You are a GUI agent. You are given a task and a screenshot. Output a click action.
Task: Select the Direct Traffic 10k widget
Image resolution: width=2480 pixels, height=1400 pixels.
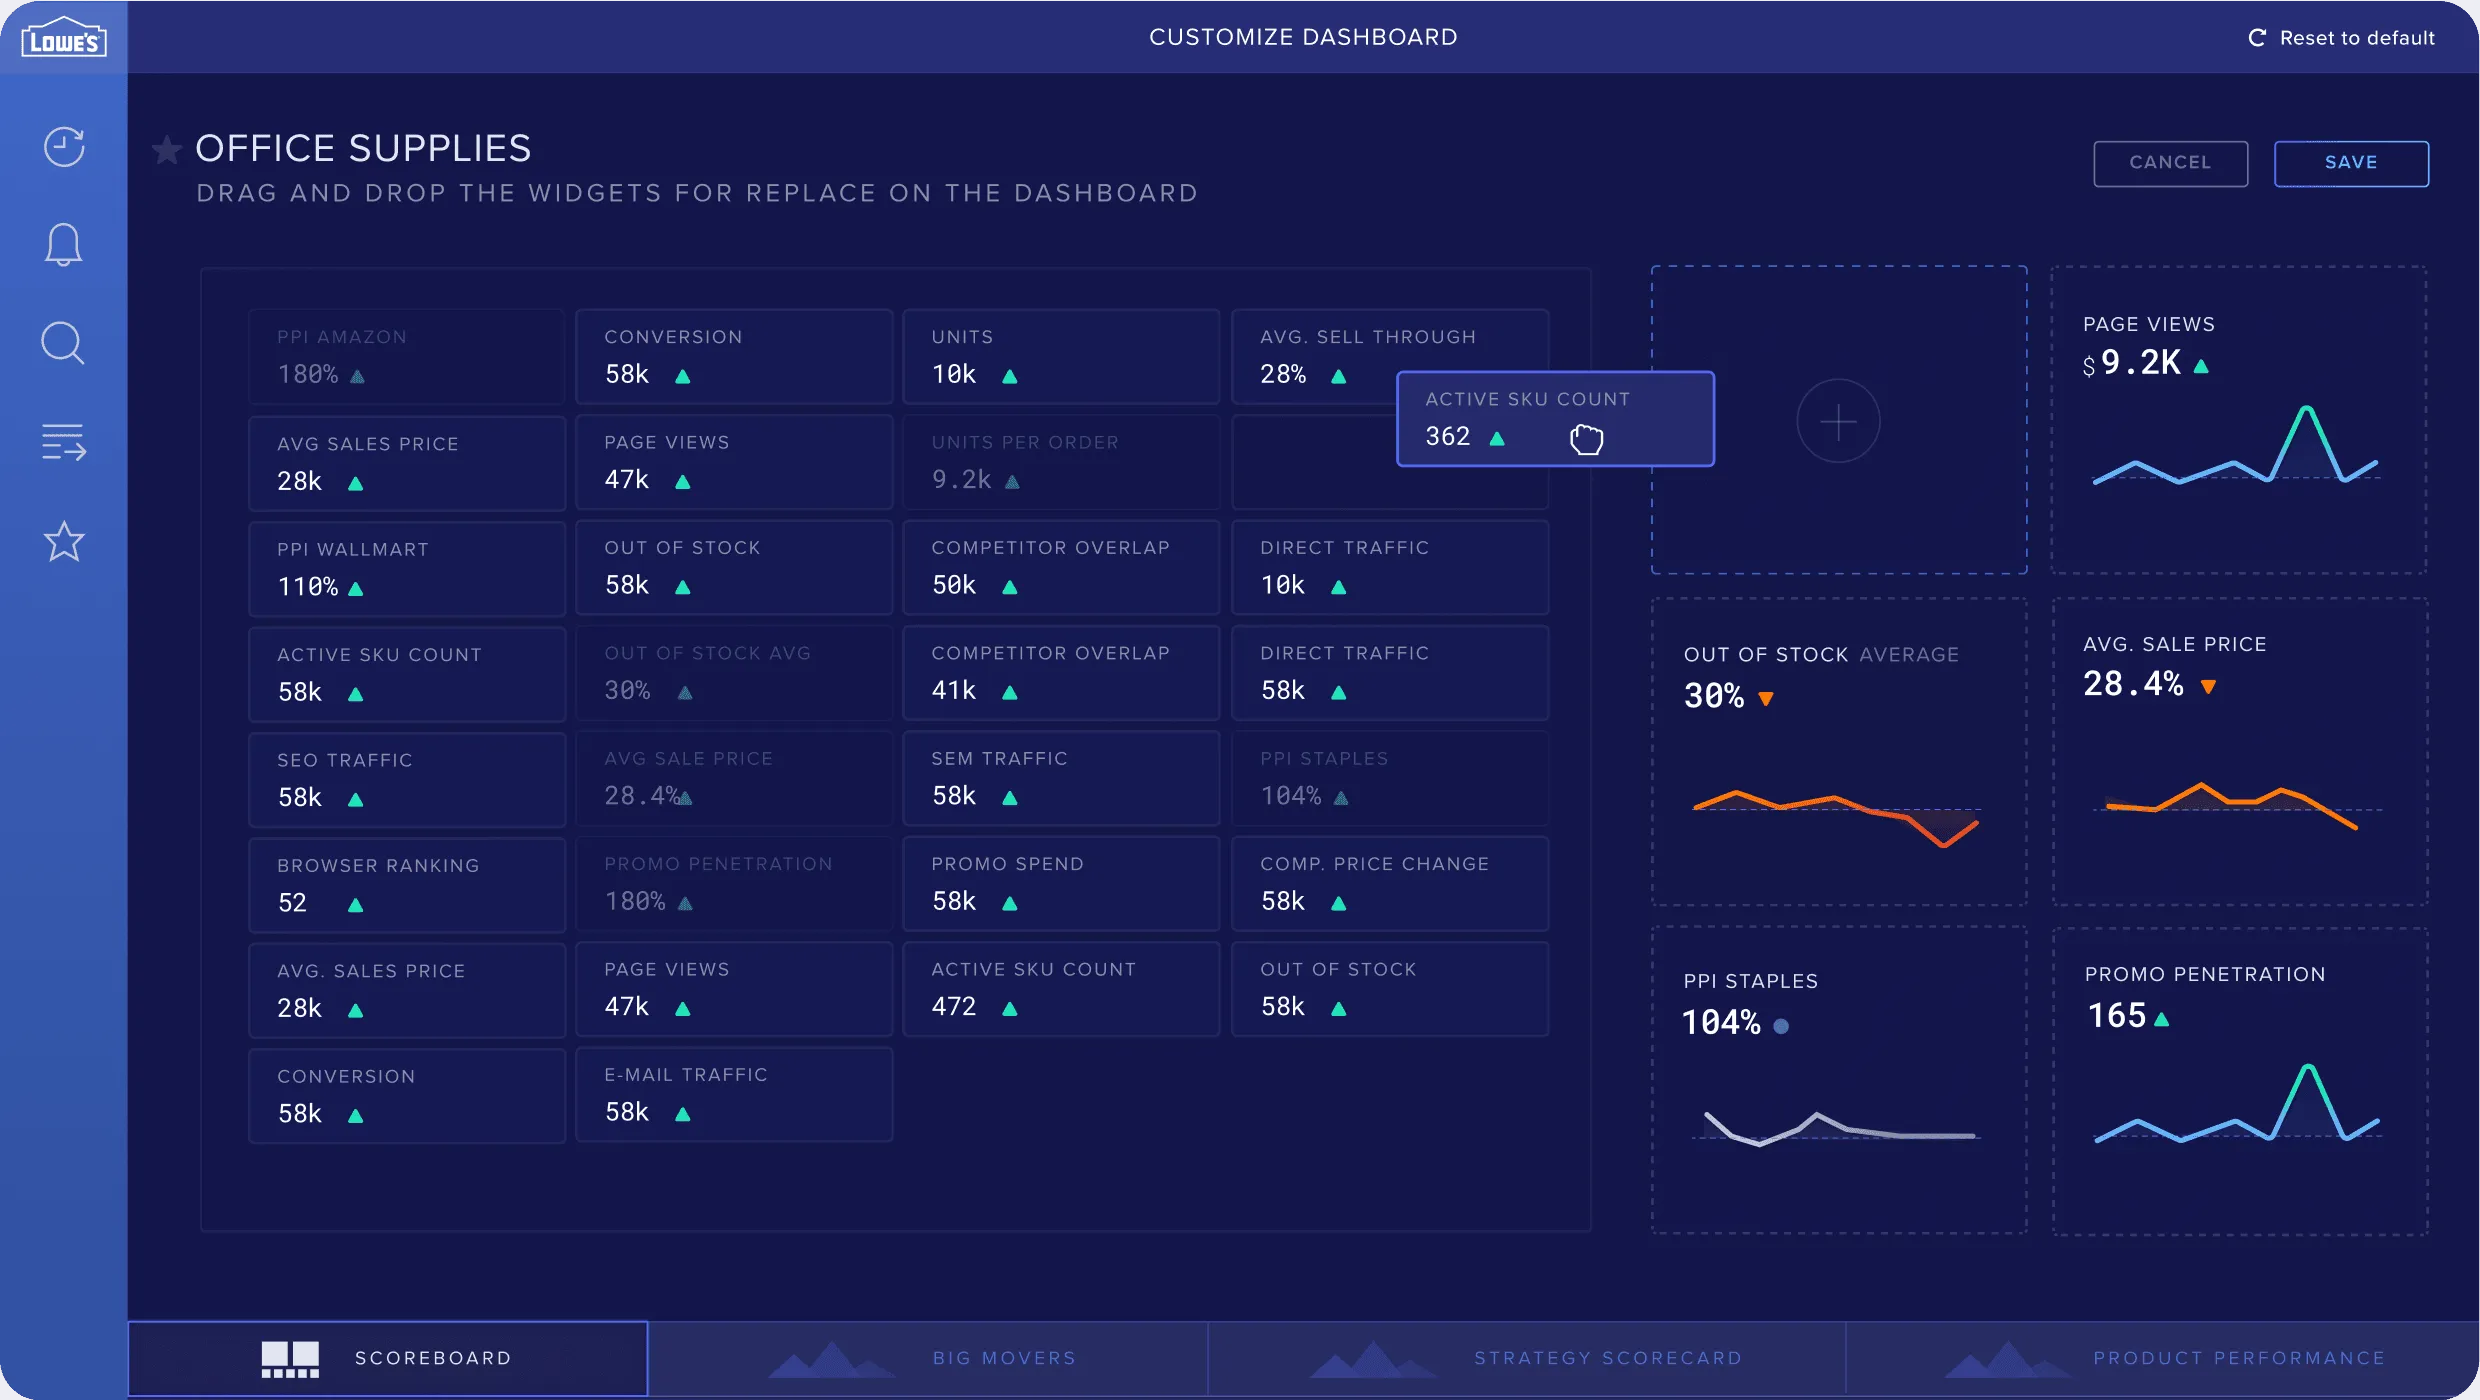point(1390,568)
